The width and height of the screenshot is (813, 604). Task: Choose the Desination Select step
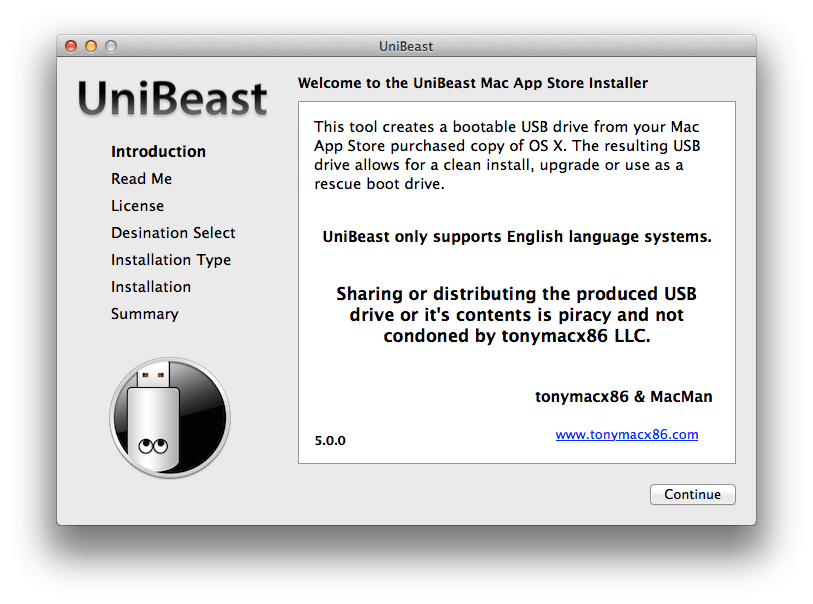[x=173, y=232]
